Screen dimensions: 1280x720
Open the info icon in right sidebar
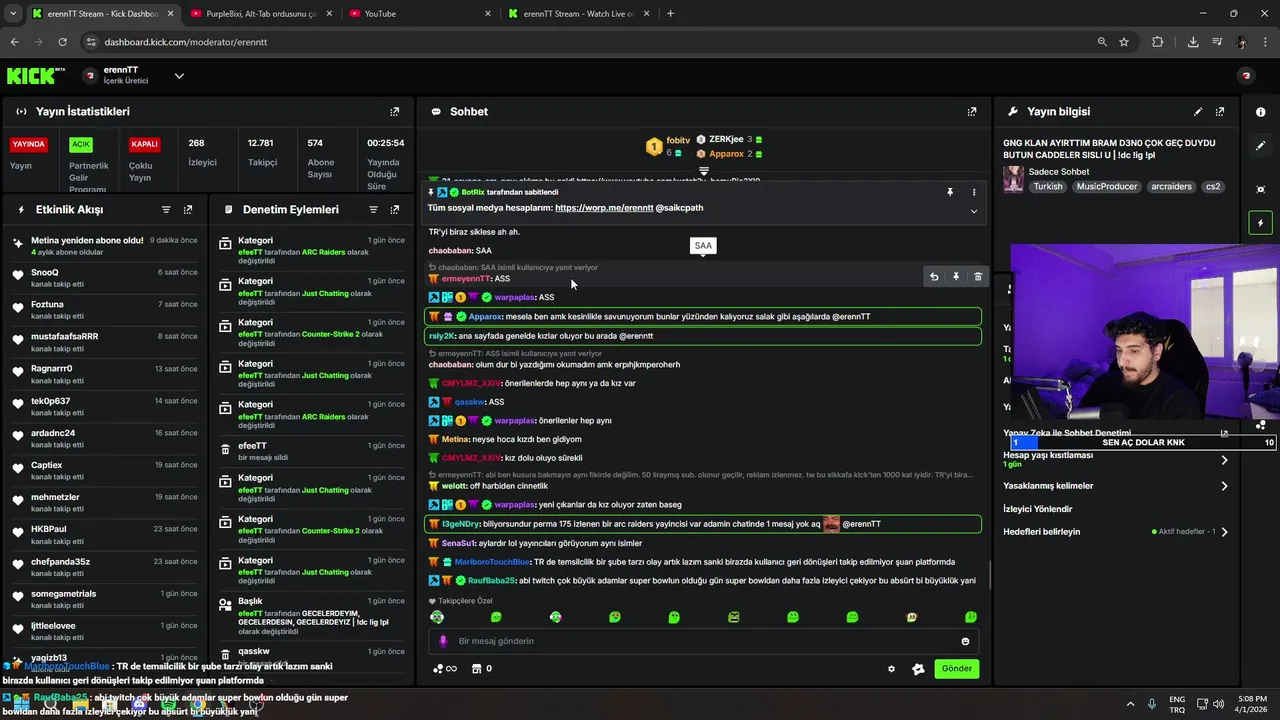(x=1260, y=112)
